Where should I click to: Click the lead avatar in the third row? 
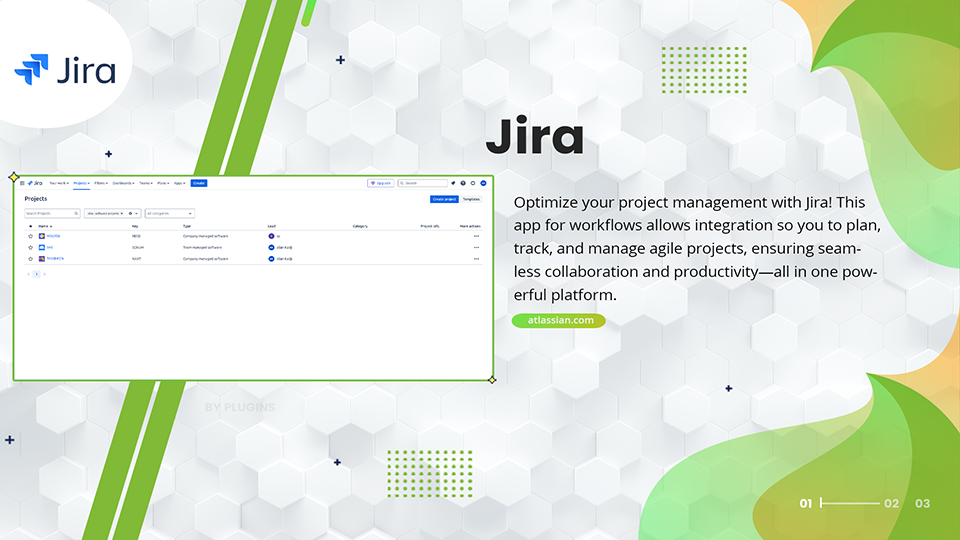pos(271,259)
